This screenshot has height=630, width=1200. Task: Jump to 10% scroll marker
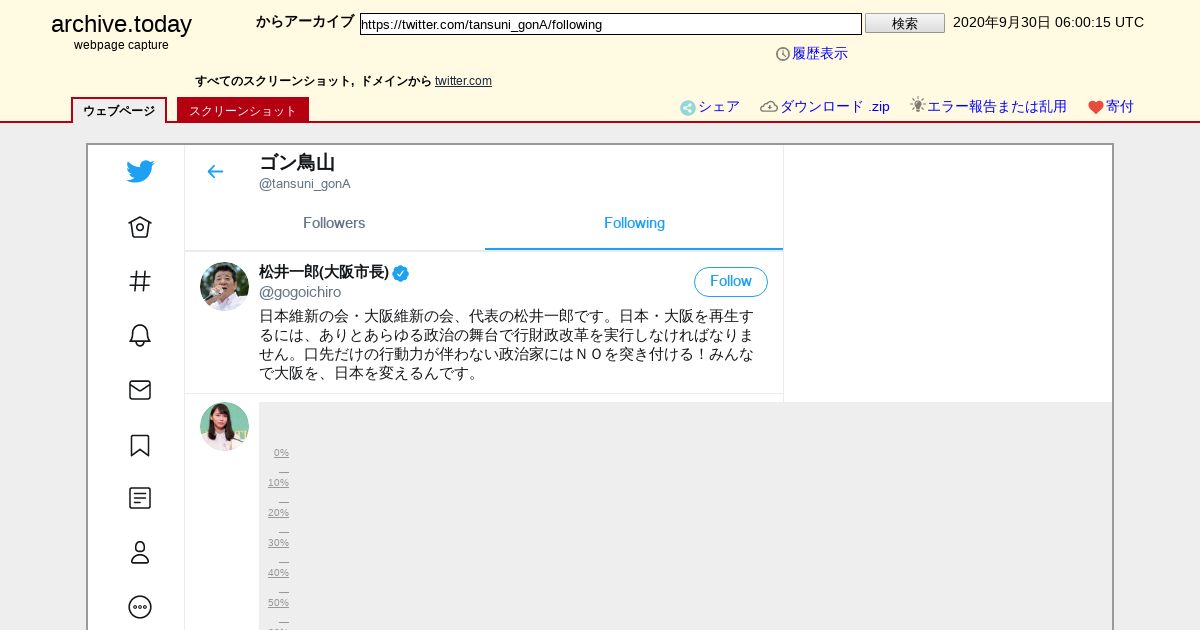tap(278, 483)
